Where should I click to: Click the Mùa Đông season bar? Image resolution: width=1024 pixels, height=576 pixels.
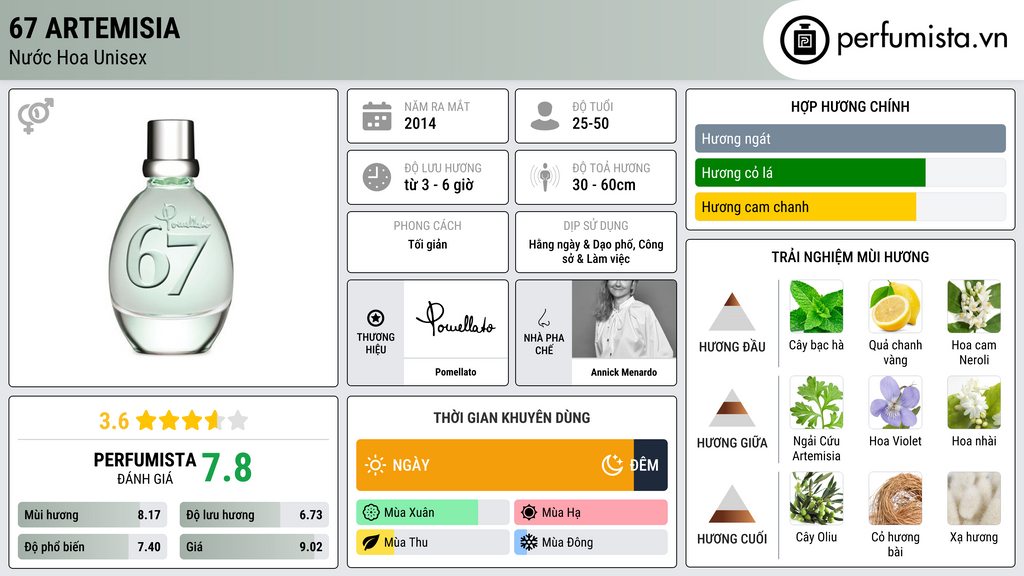[x=591, y=542]
